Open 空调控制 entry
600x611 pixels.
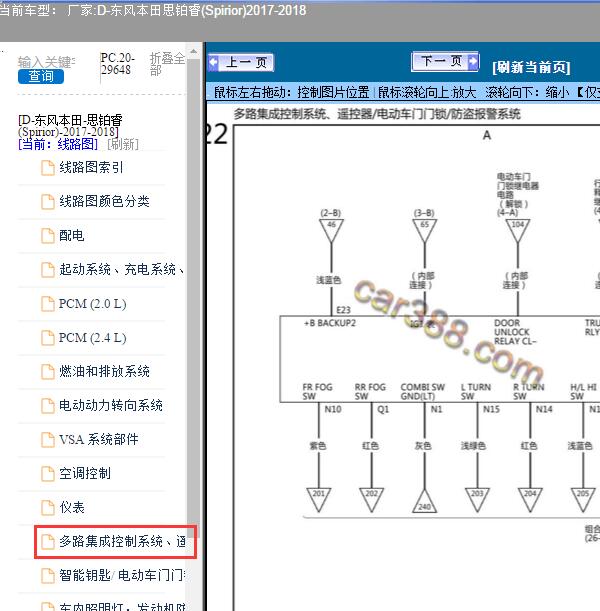pos(85,473)
